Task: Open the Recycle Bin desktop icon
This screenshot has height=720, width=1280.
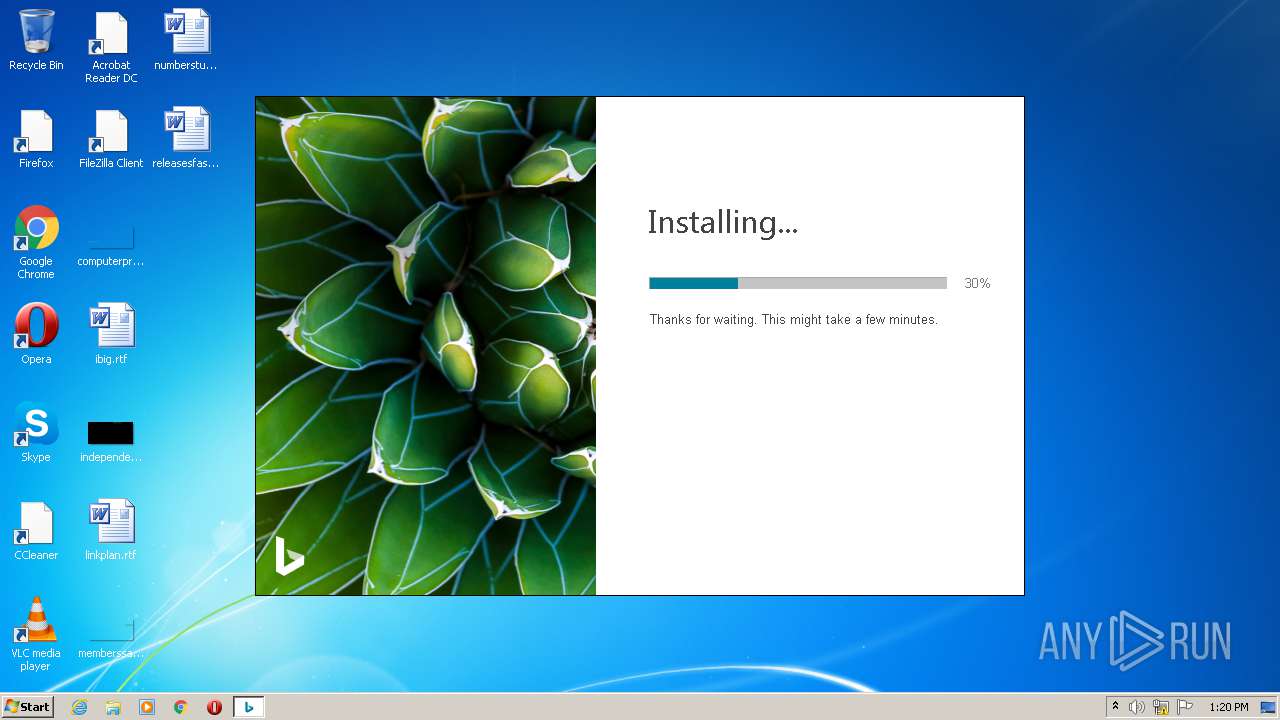Action: coord(36,40)
